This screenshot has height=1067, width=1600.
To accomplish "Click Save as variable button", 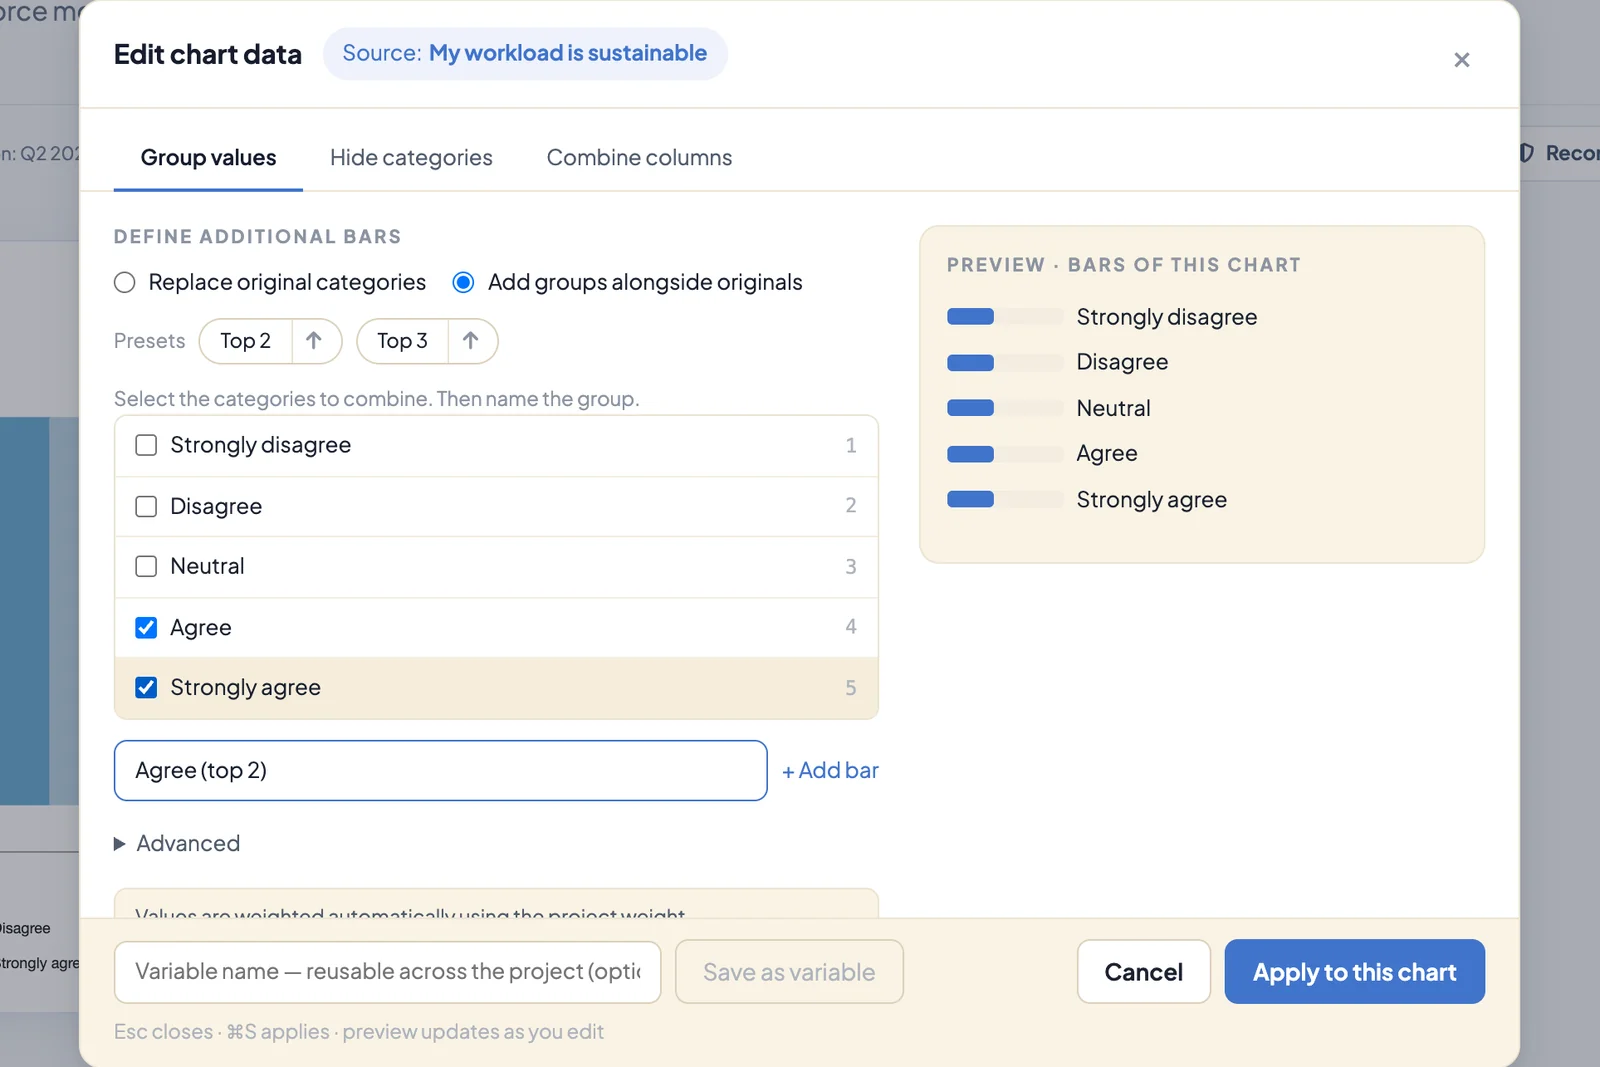I will pyautogui.click(x=789, y=972).
